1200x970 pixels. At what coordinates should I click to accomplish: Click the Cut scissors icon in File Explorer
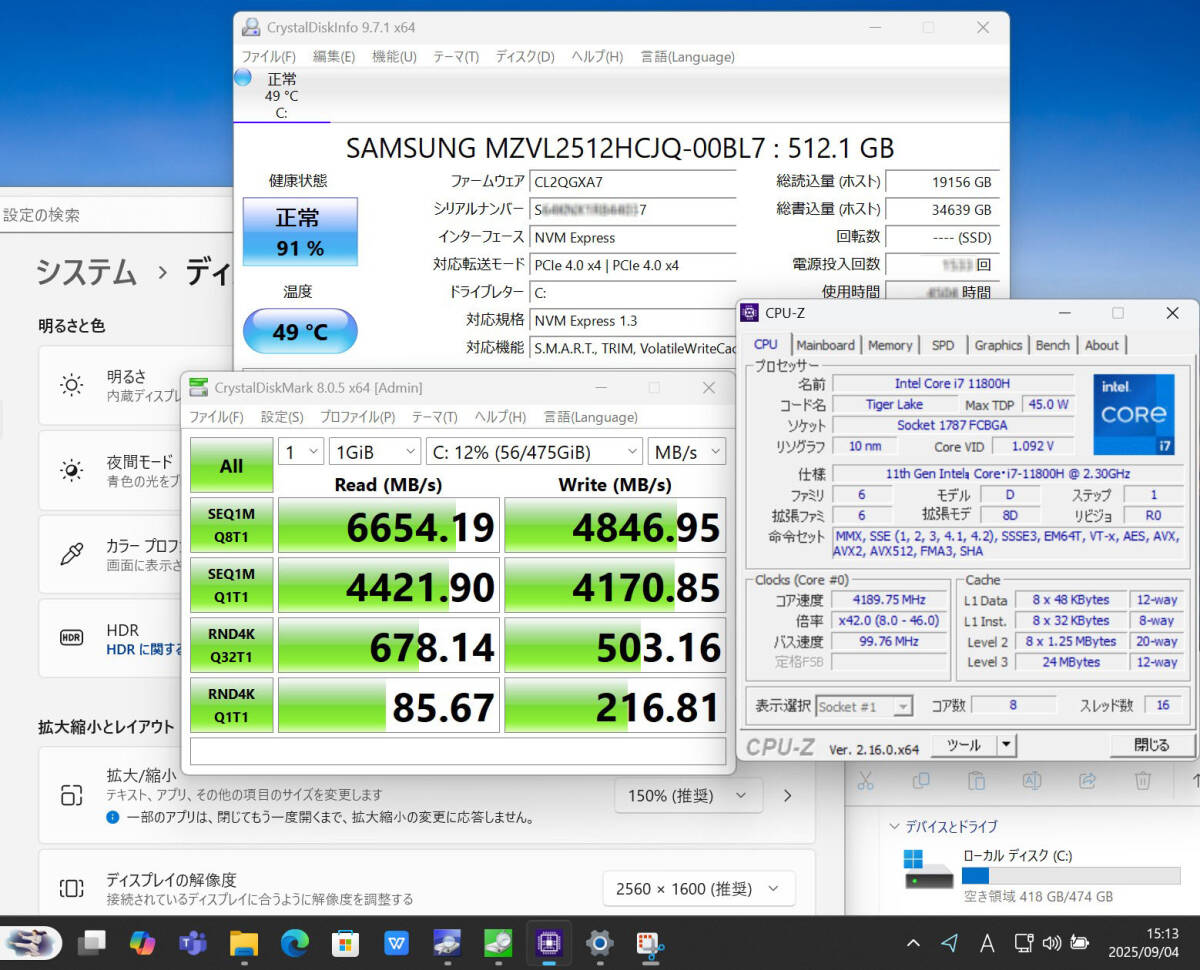tap(866, 780)
